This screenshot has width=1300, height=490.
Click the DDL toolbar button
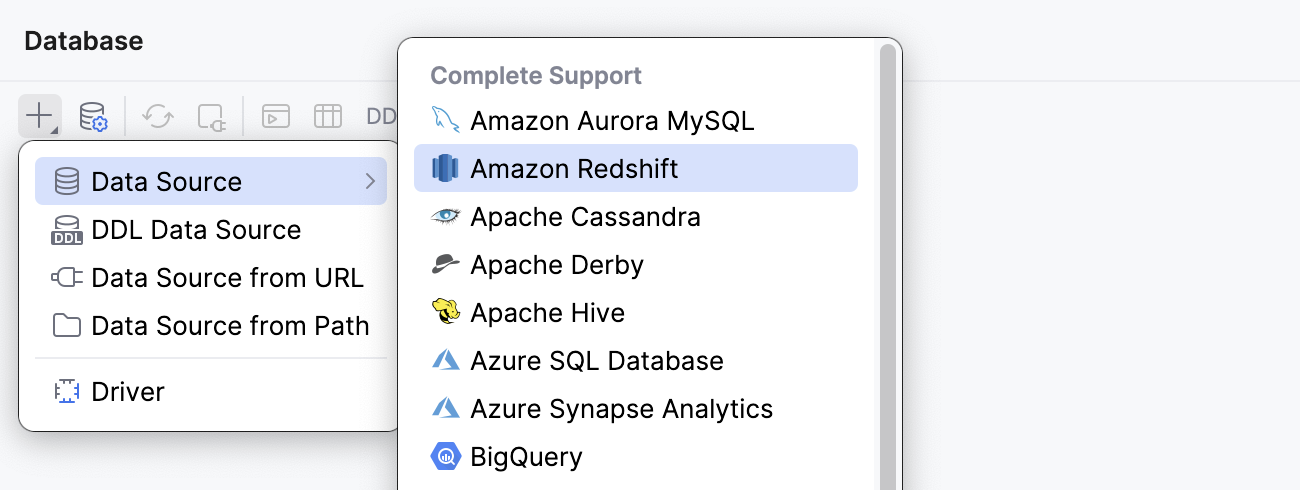pyautogui.click(x=381, y=116)
